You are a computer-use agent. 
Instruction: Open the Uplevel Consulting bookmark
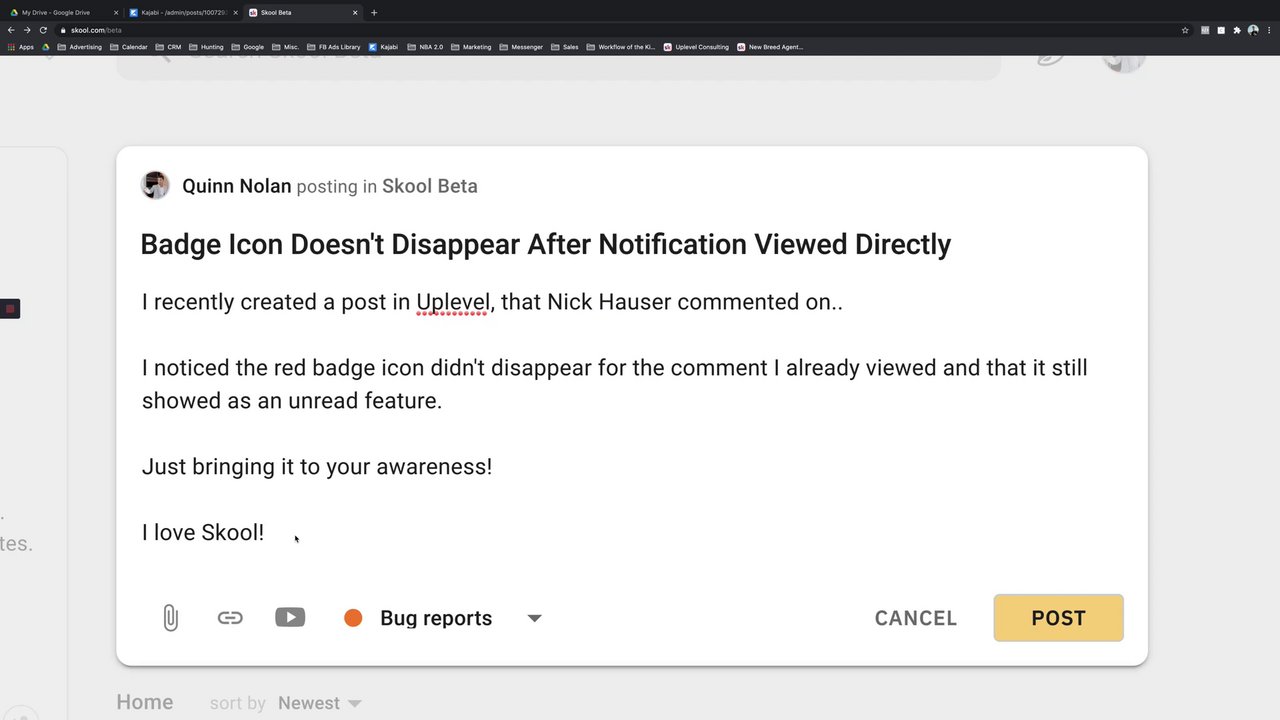pos(696,47)
